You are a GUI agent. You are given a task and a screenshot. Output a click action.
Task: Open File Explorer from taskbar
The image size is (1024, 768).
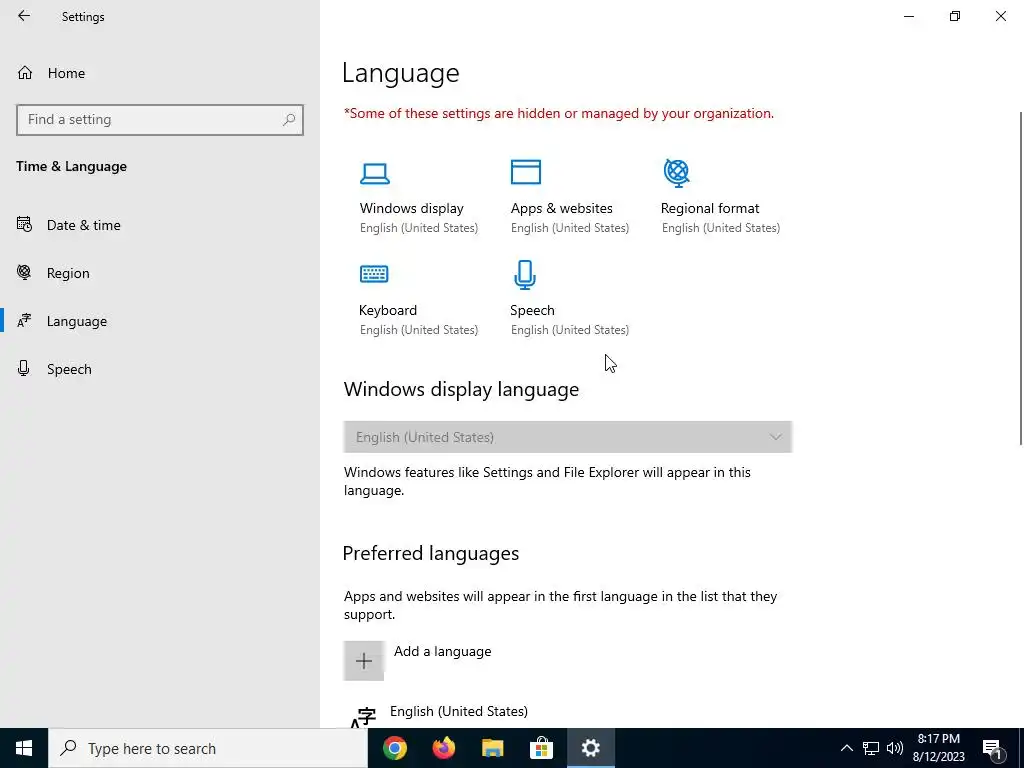[x=493, y=748]
